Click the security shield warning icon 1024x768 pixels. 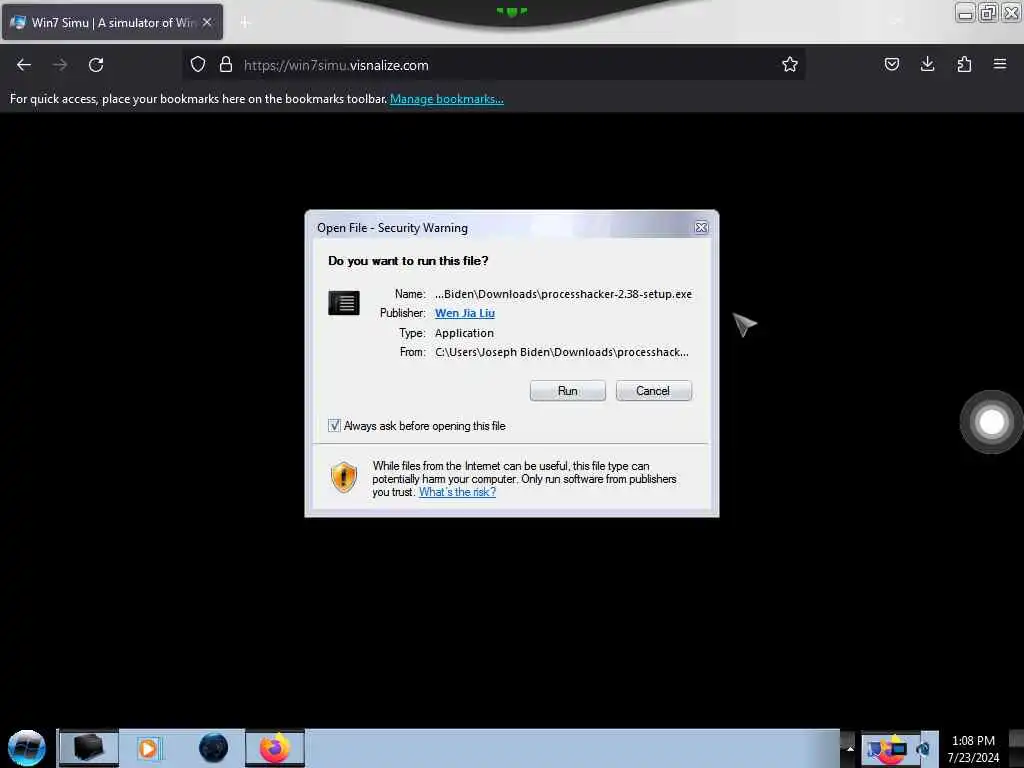(344, 477)
